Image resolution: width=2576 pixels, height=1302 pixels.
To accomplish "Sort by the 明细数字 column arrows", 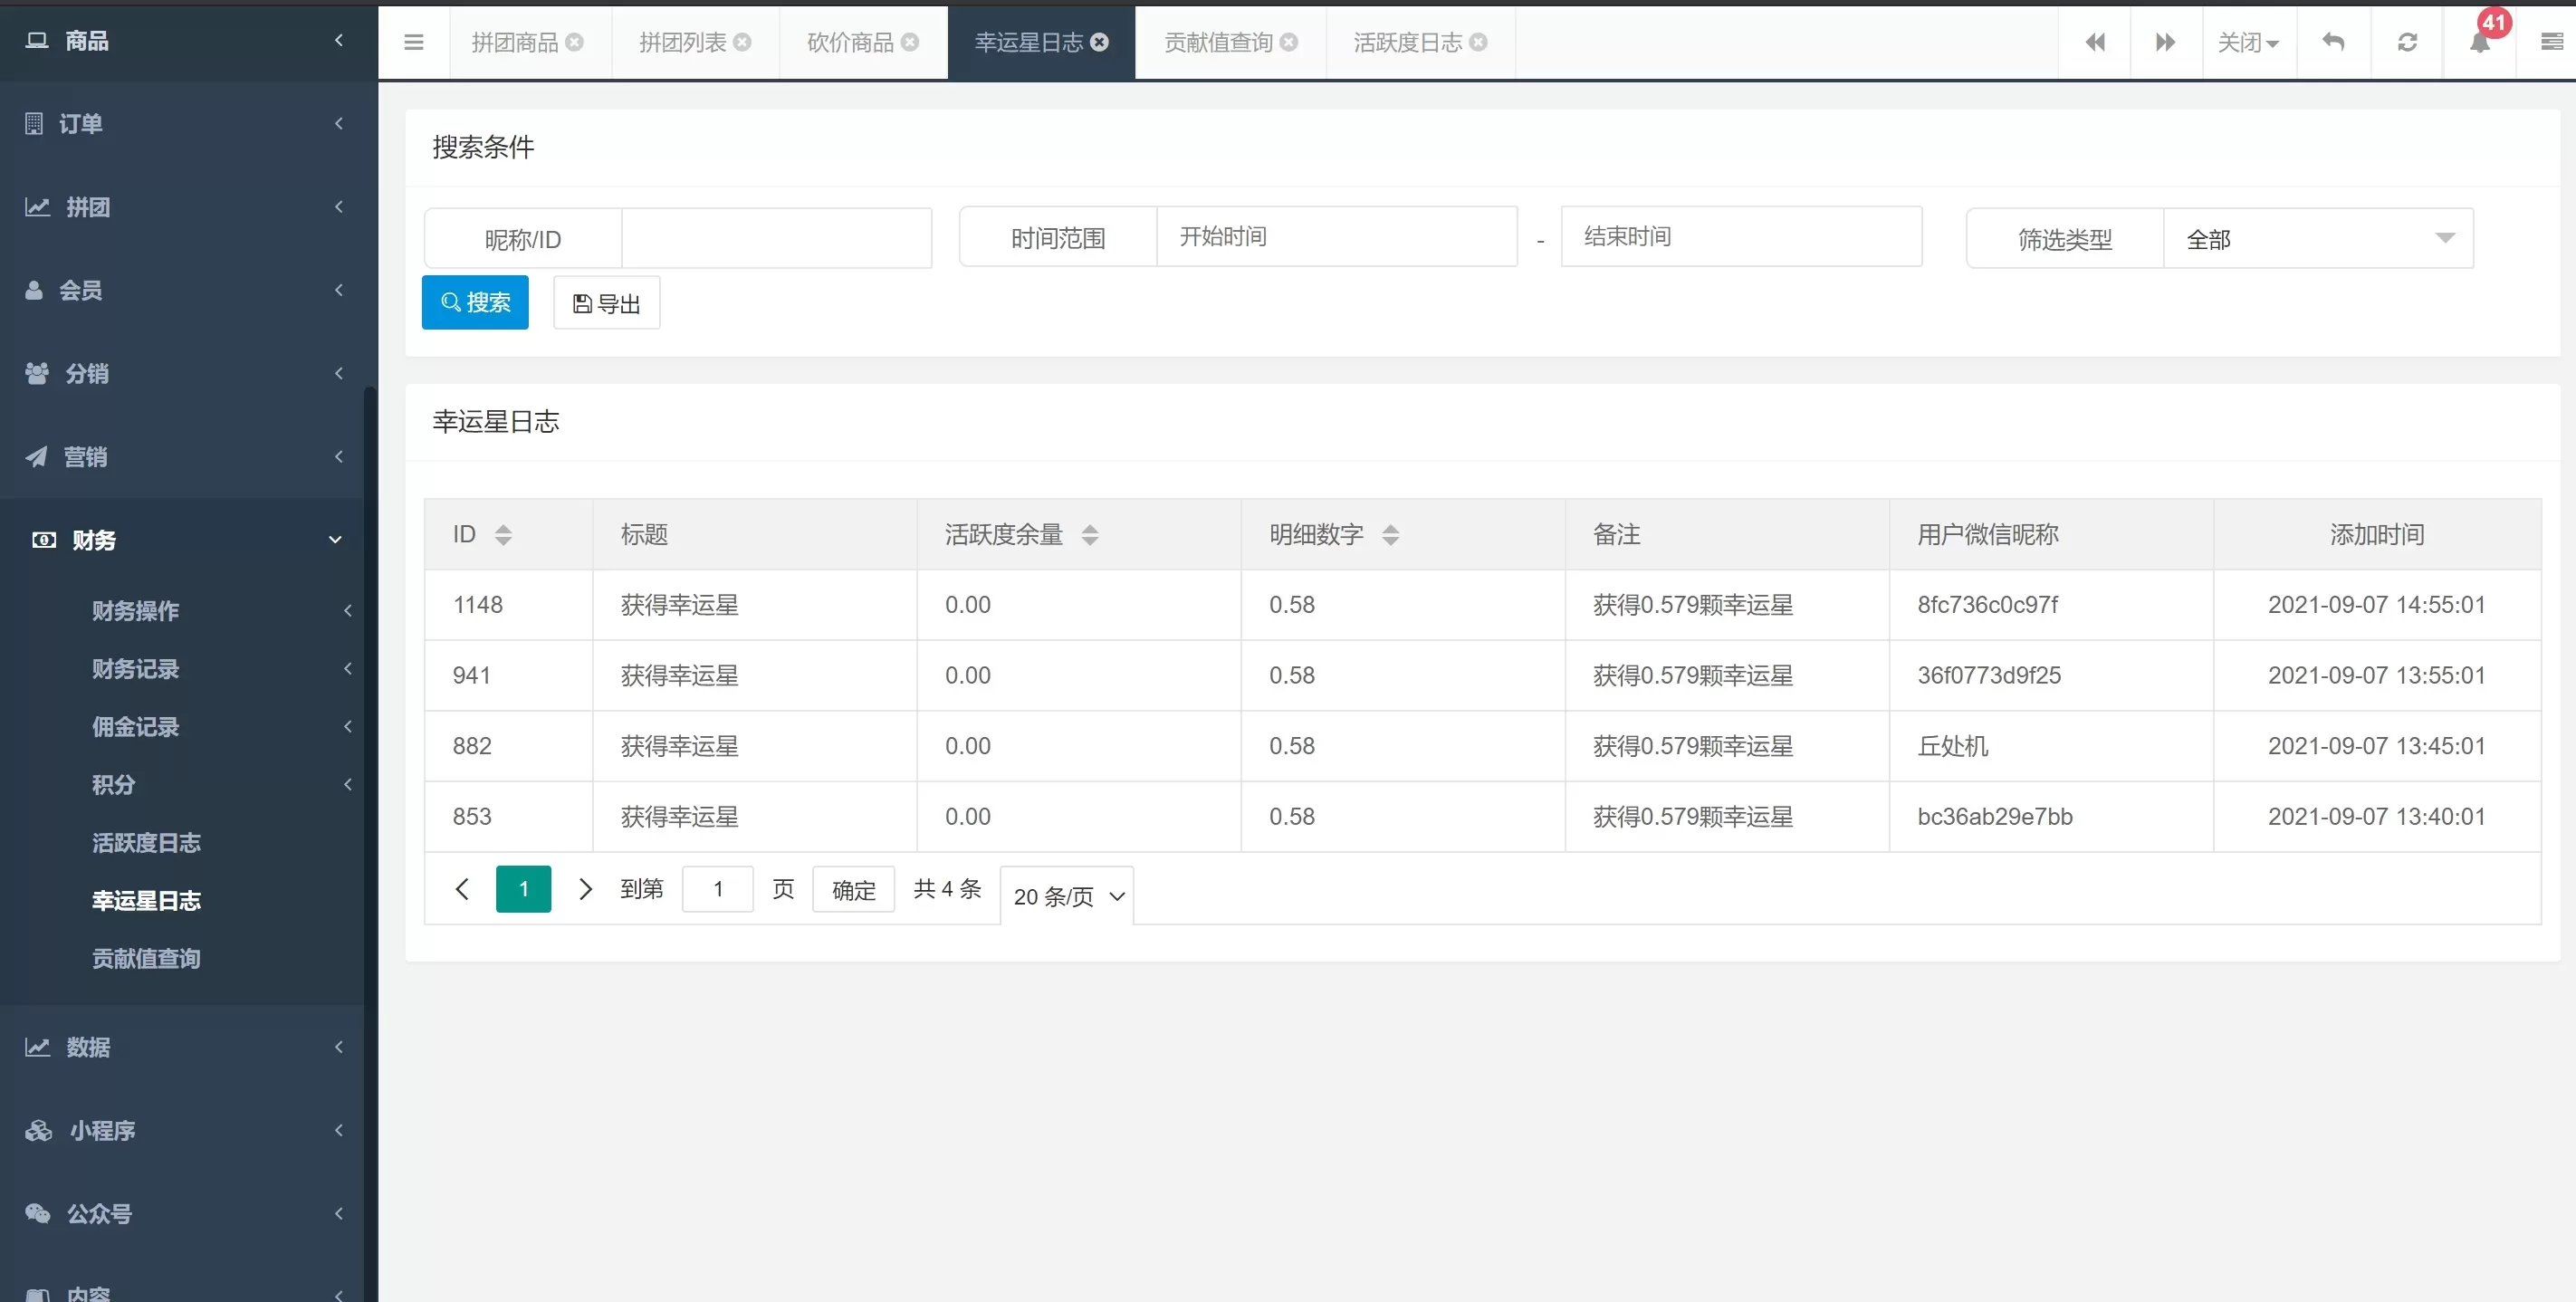I will [1390, 535].
